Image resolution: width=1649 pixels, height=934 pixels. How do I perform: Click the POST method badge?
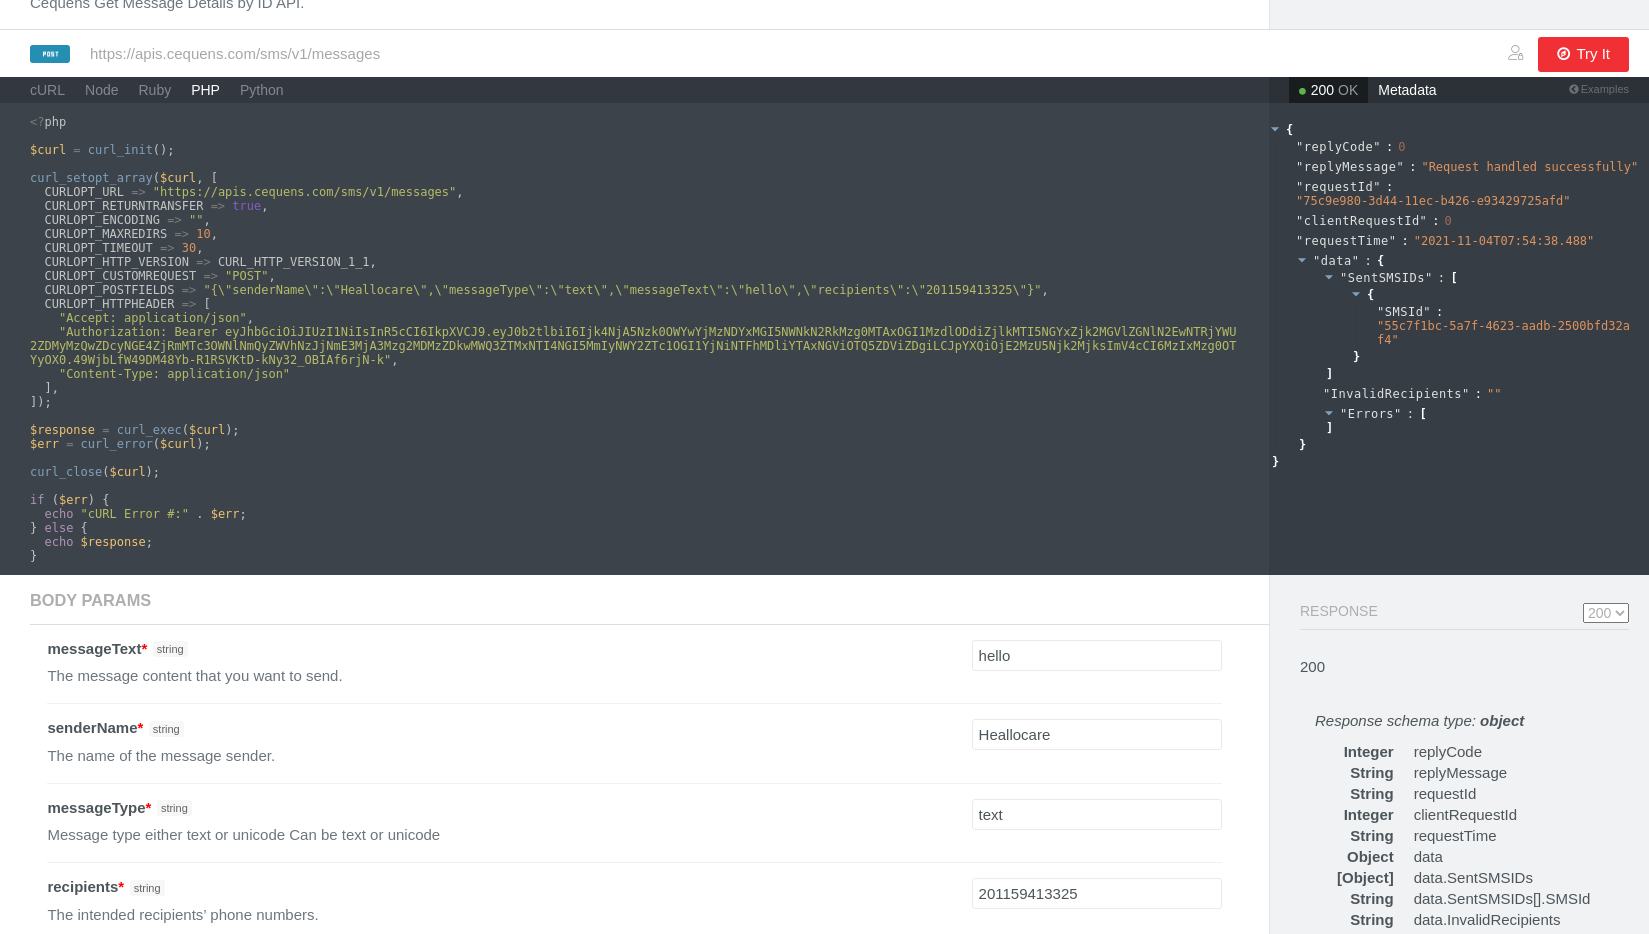(50, 54)
